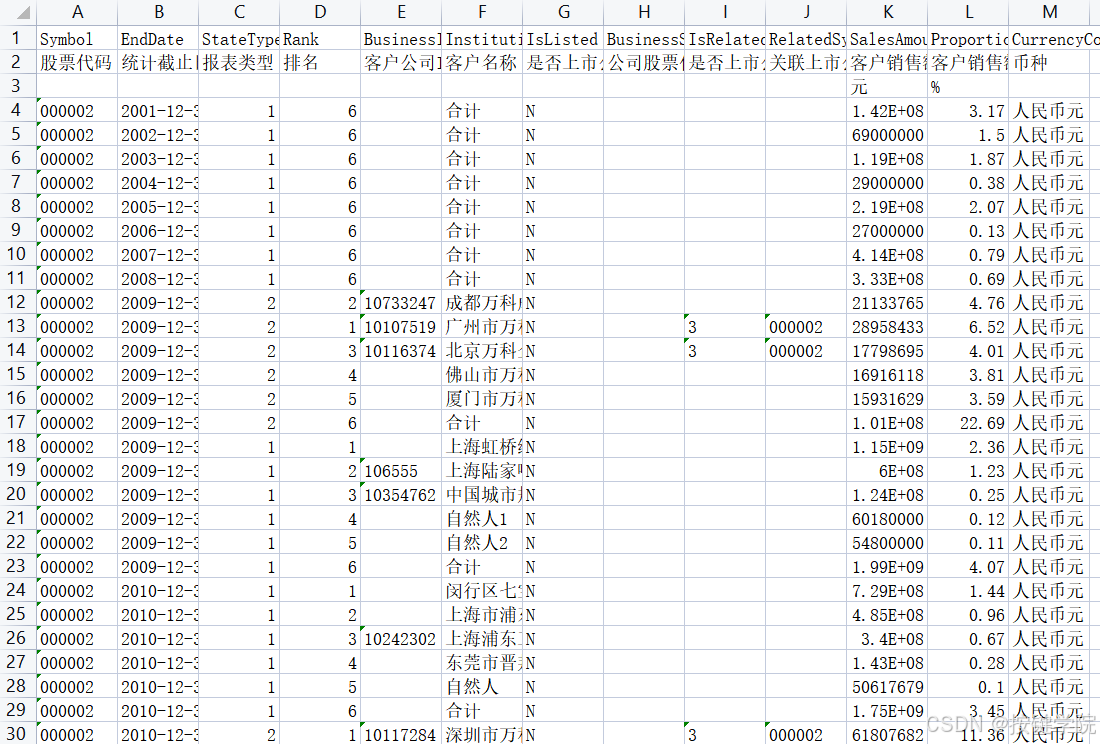The image size is (1100, 744).
Task: Select company ID cell 10354762
Action: 401,494
